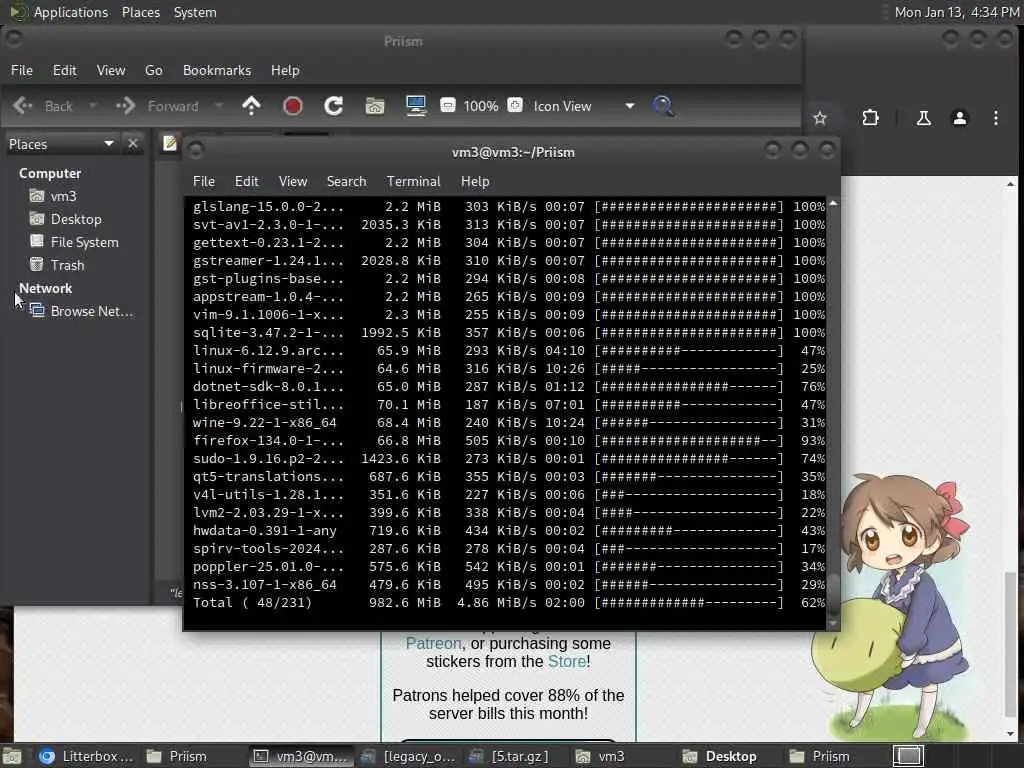Close the Places sidebar
Viewport: 1024px width, 768px height.
[133, 144]
